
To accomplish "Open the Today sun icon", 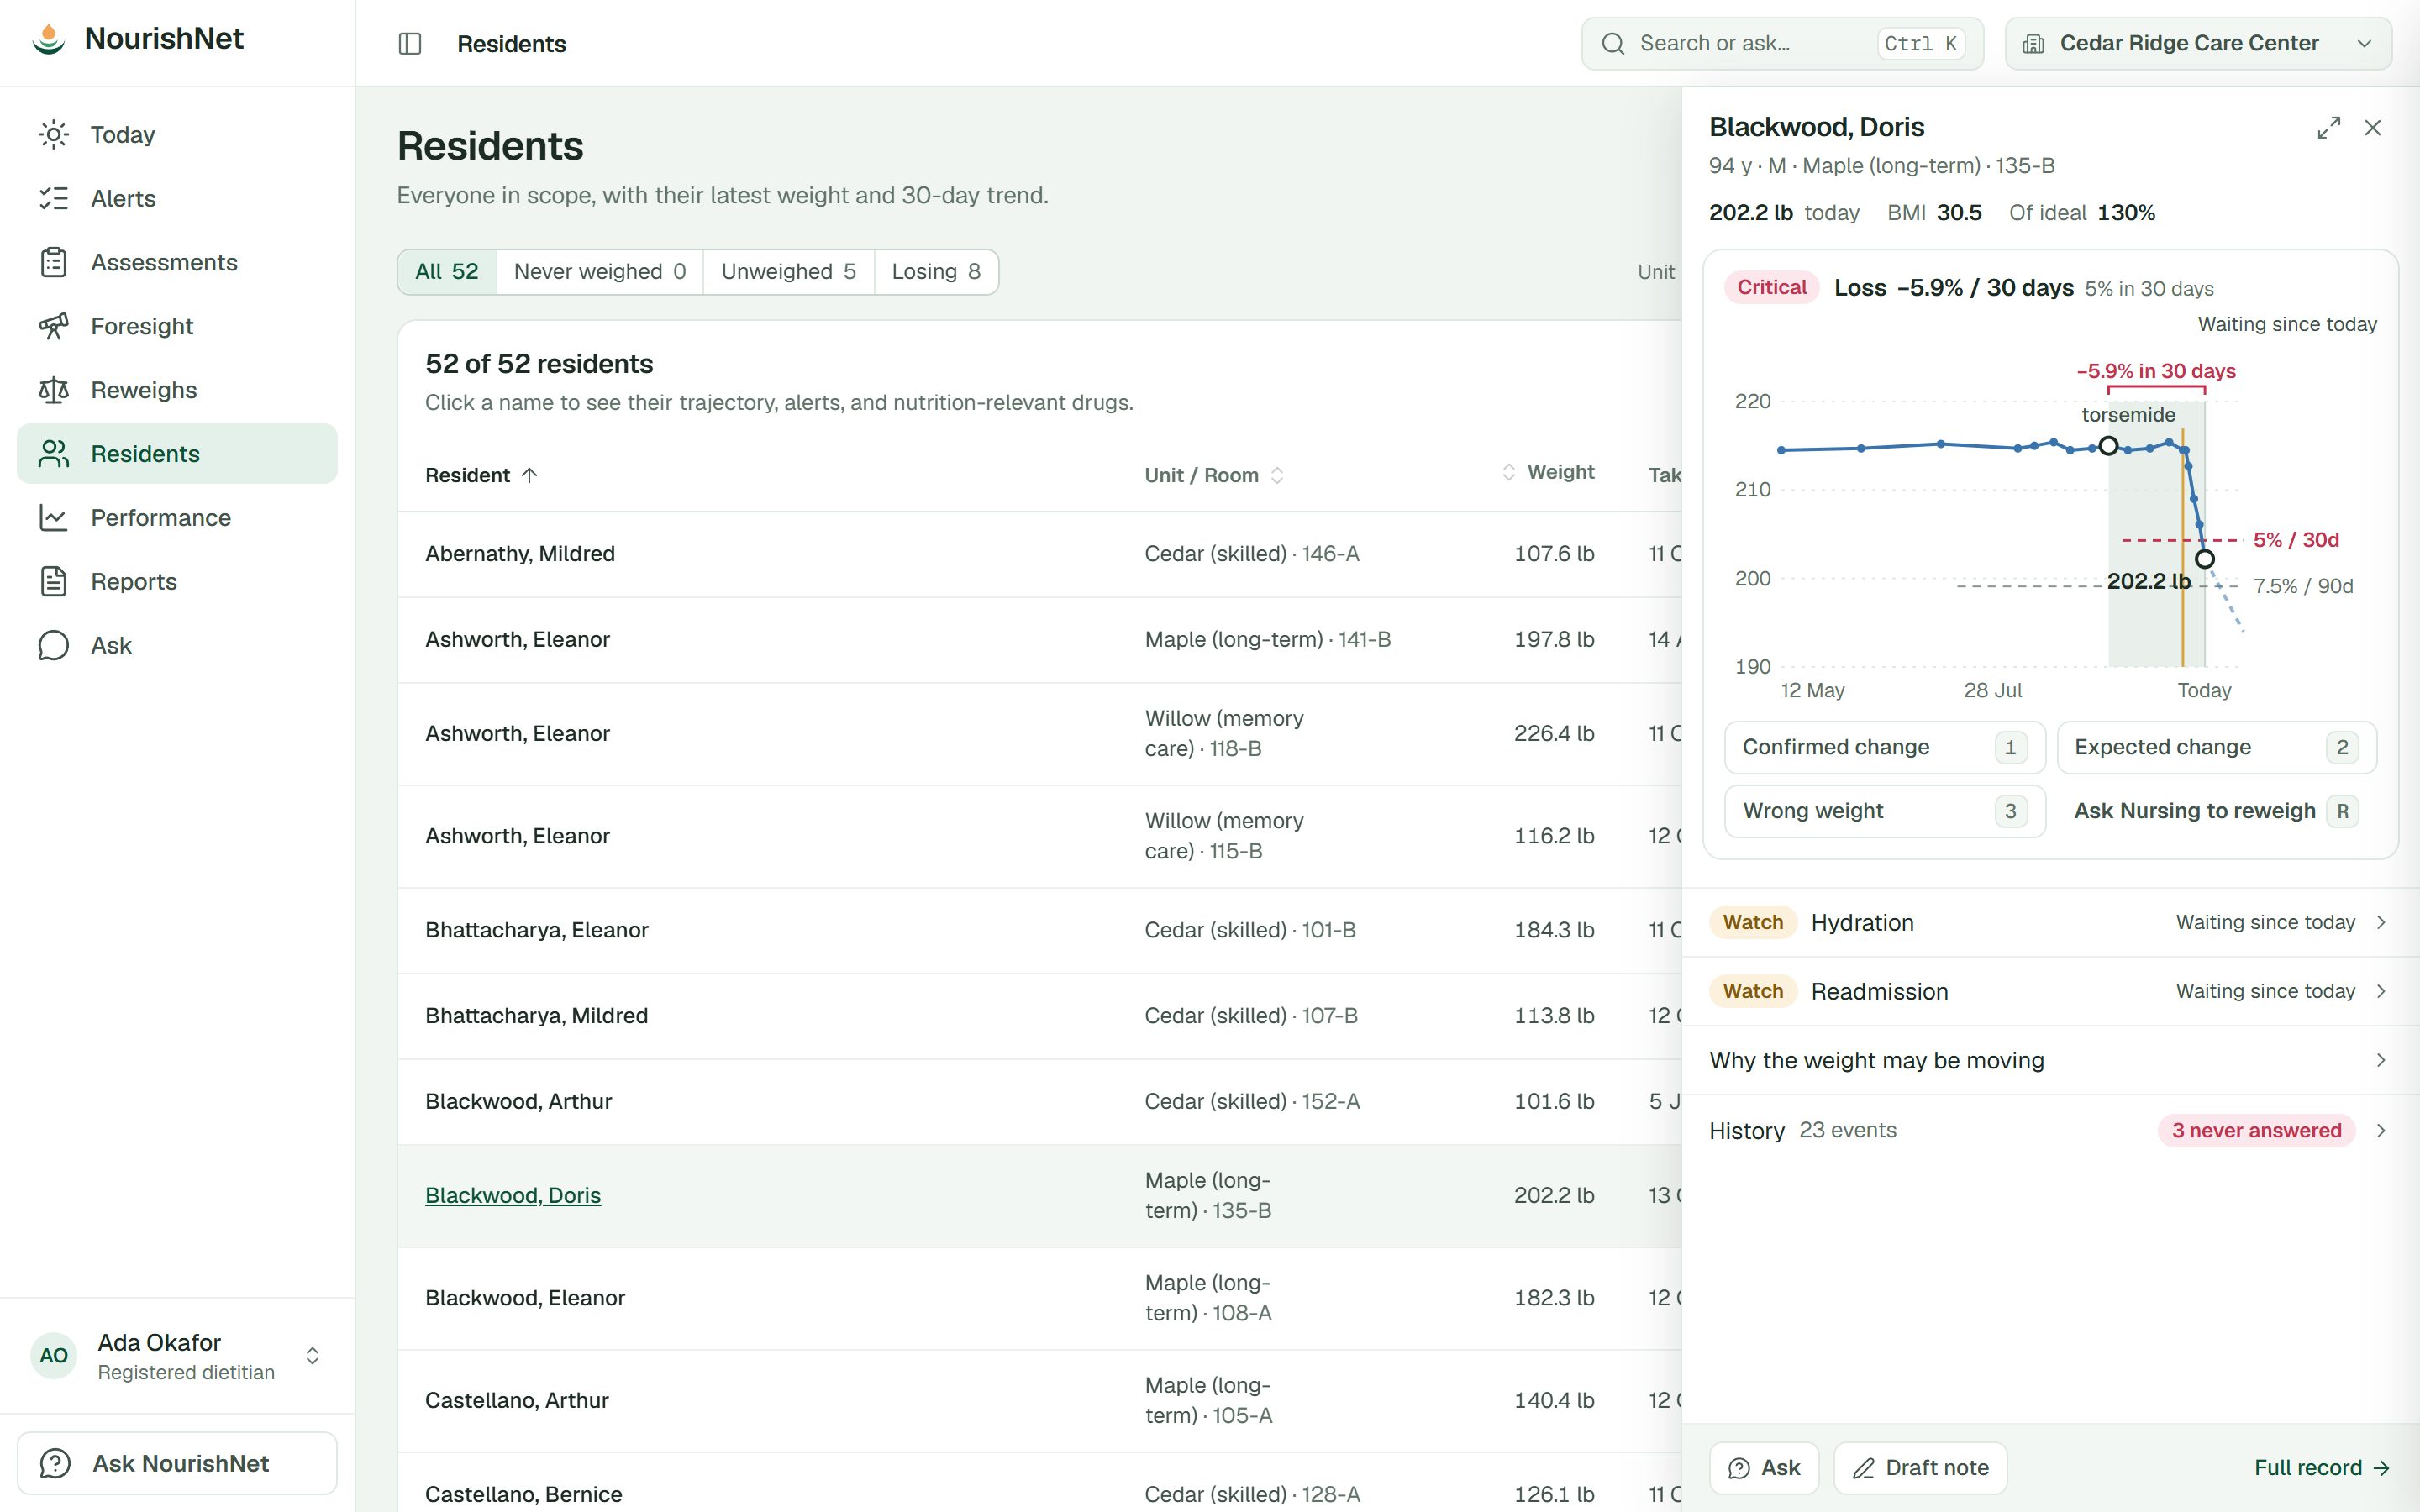I will click(x=53, y=134).
